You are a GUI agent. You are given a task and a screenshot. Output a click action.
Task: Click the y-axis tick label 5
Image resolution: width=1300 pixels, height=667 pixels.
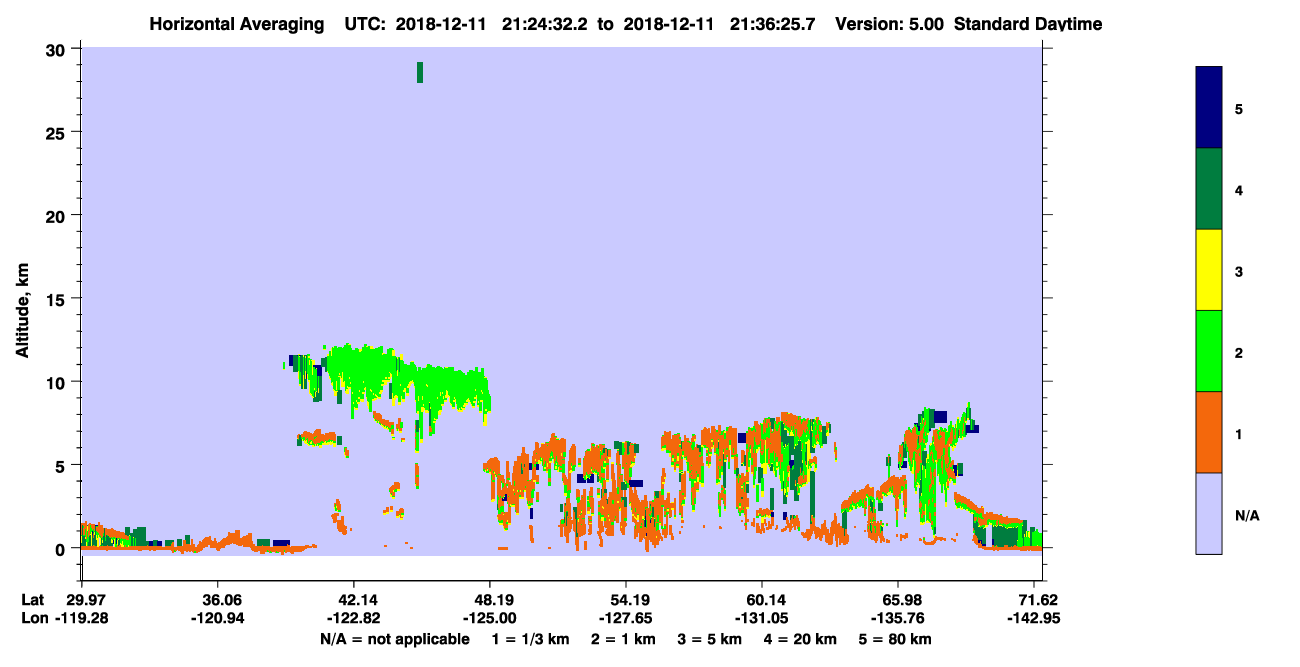click(x=62, y=465)
